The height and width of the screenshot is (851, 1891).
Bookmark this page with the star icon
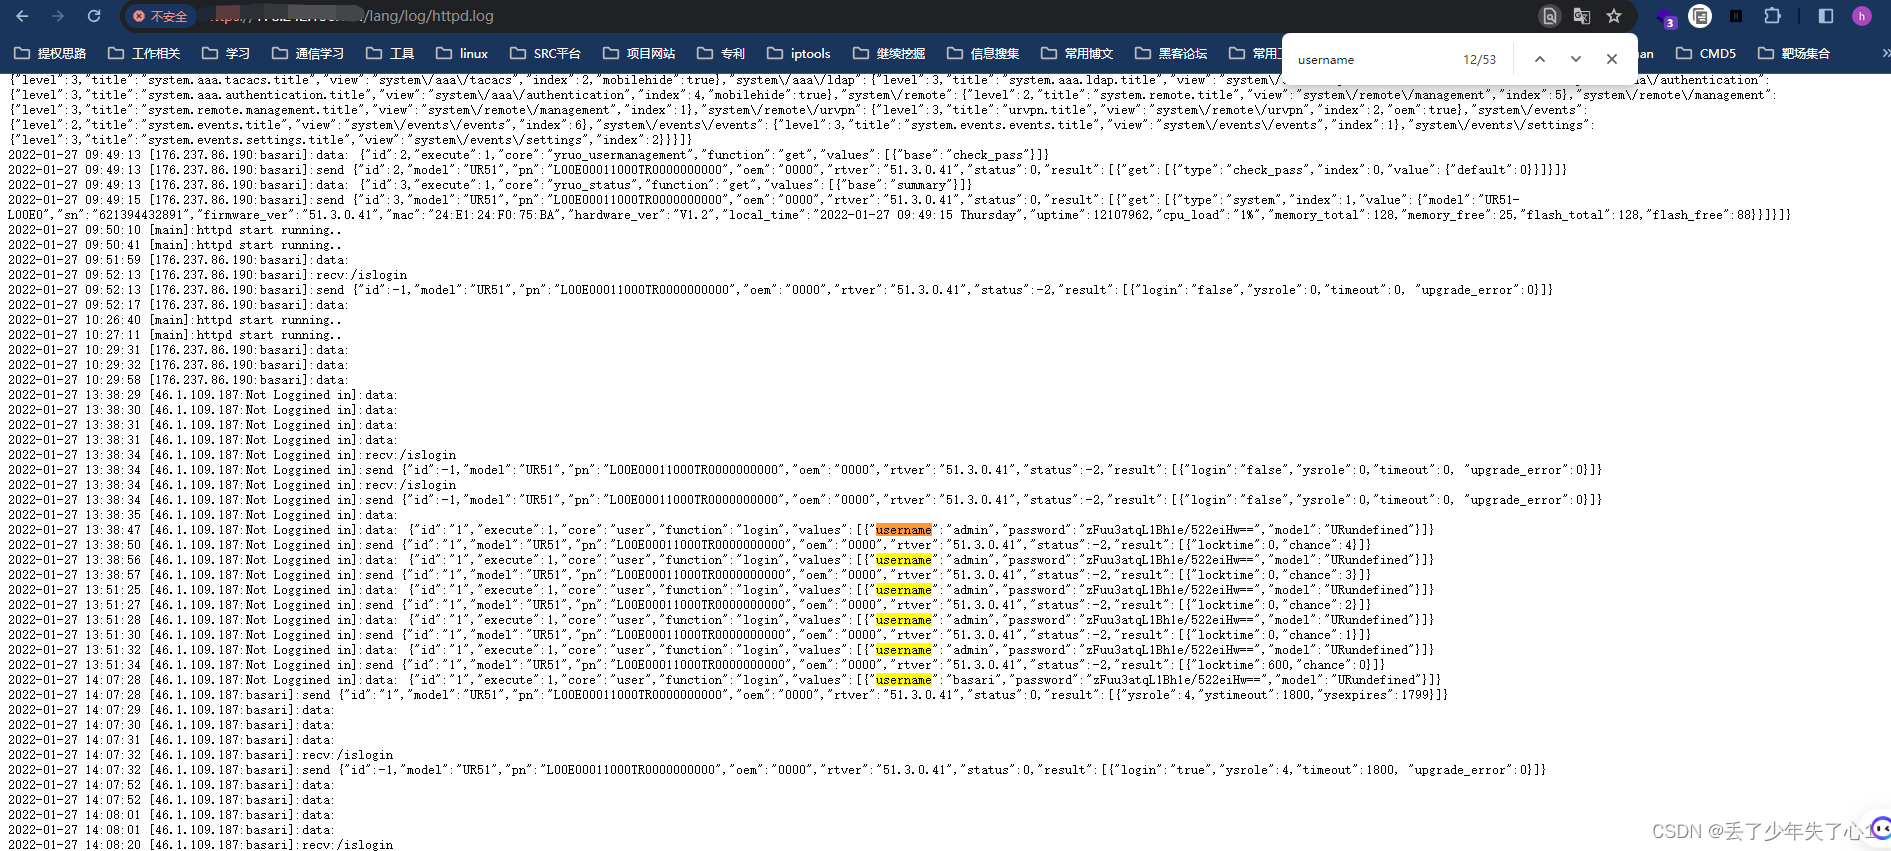coord(1614,16)
